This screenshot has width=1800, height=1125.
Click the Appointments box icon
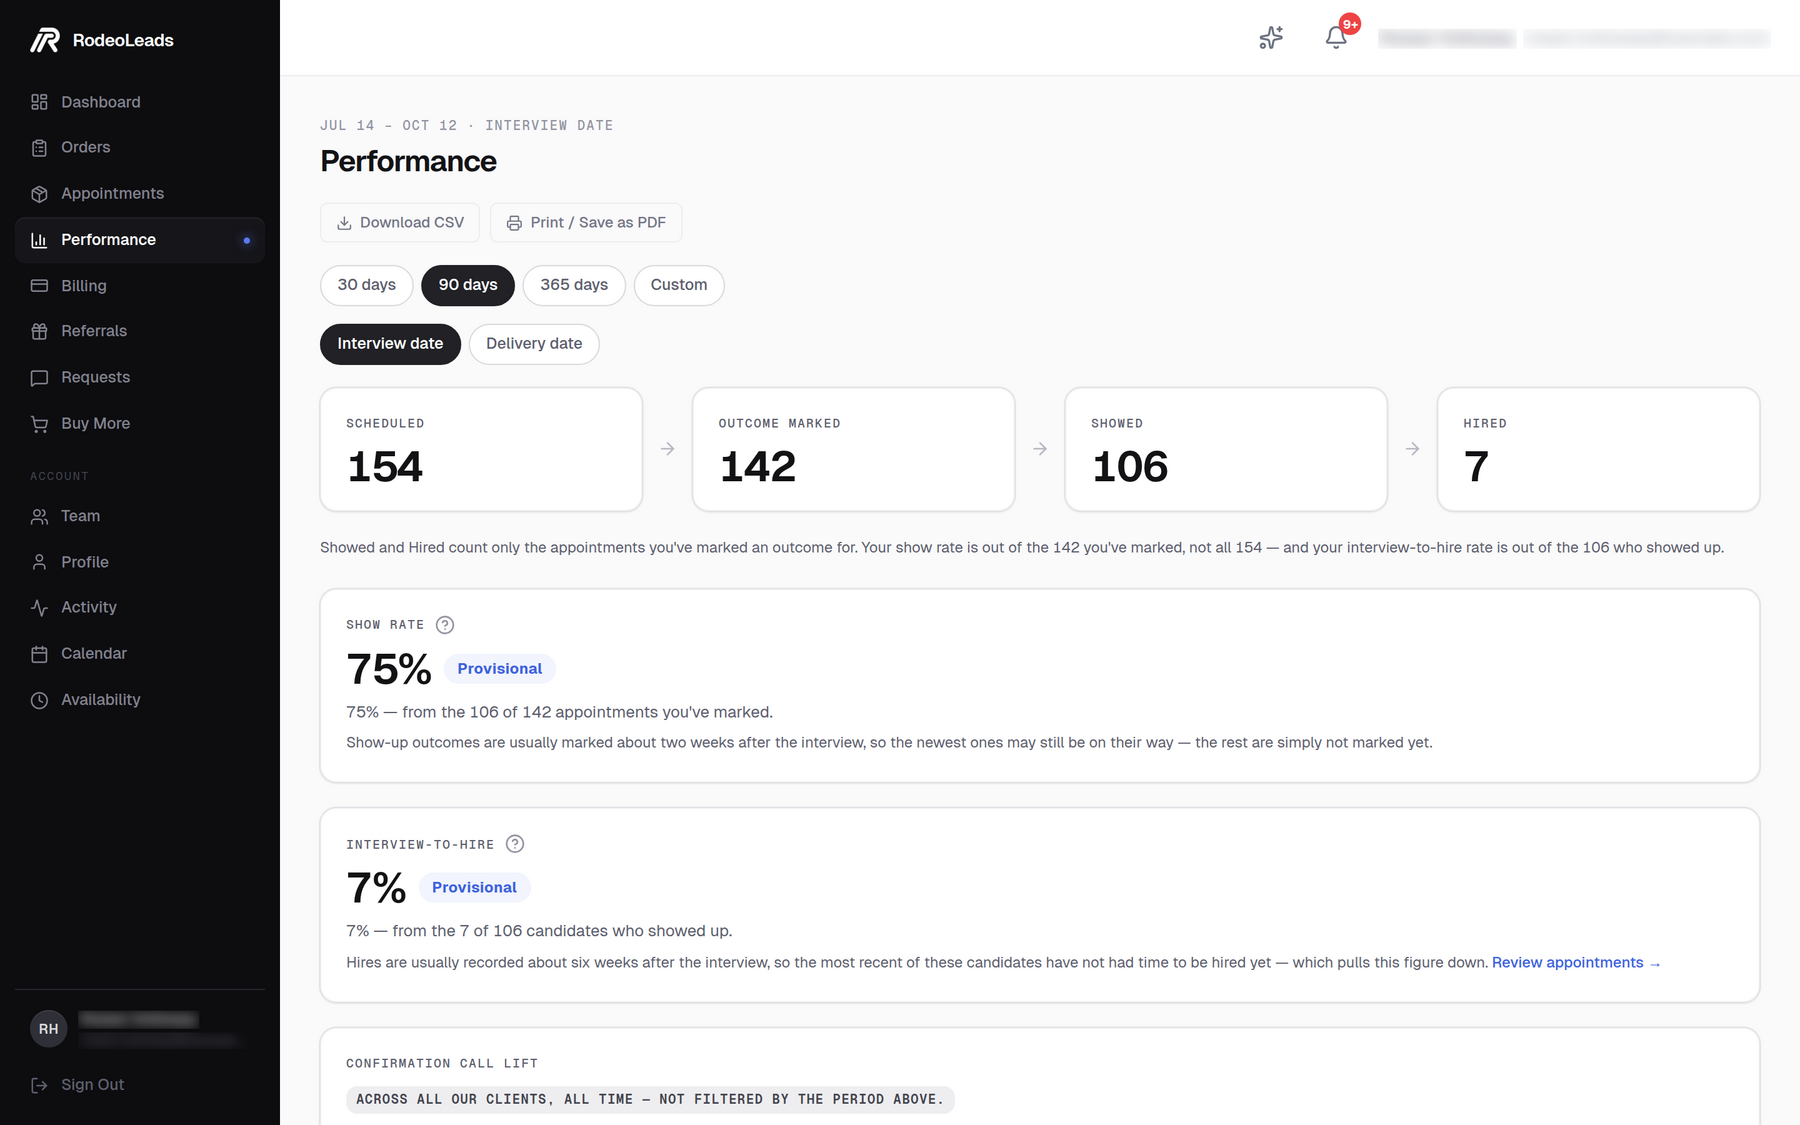coord(39,194)
